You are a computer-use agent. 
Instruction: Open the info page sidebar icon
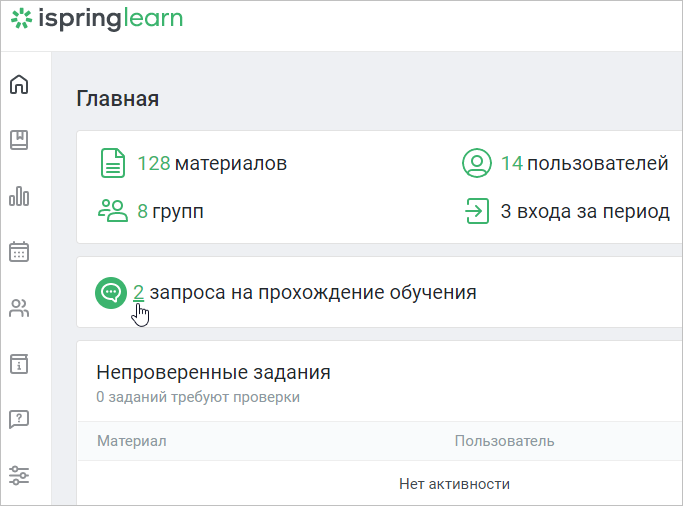pyautogui.click(x=19, y=363)
